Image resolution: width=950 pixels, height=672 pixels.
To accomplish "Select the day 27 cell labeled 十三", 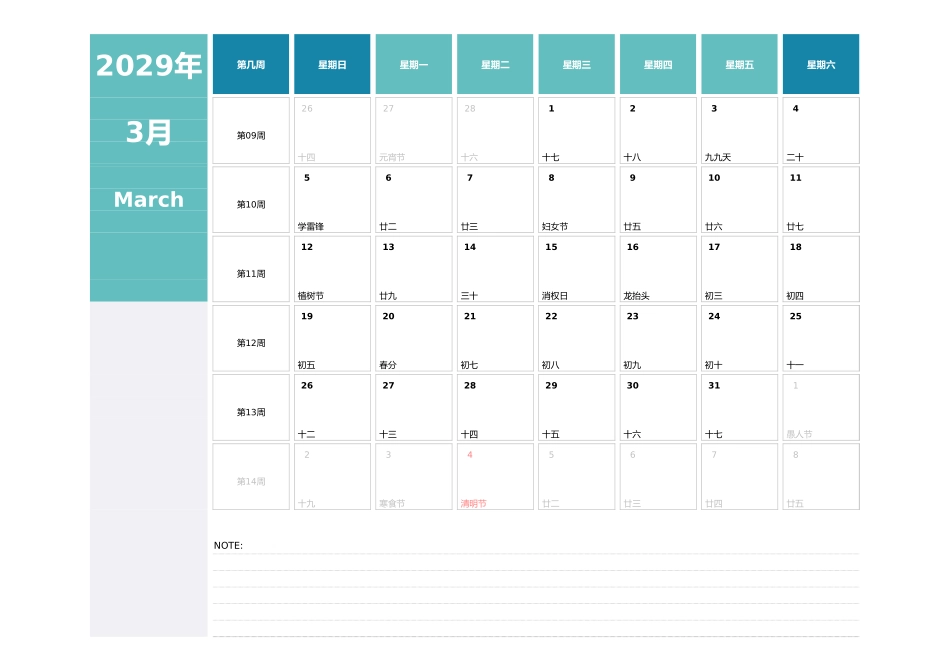I will coord(414,408).
